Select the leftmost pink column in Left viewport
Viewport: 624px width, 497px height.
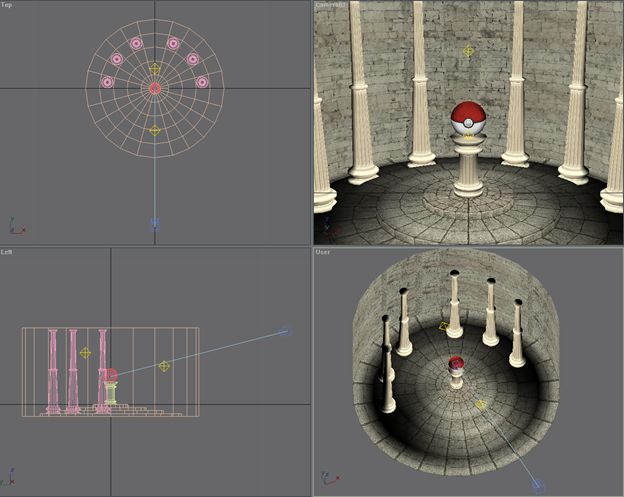53,370
